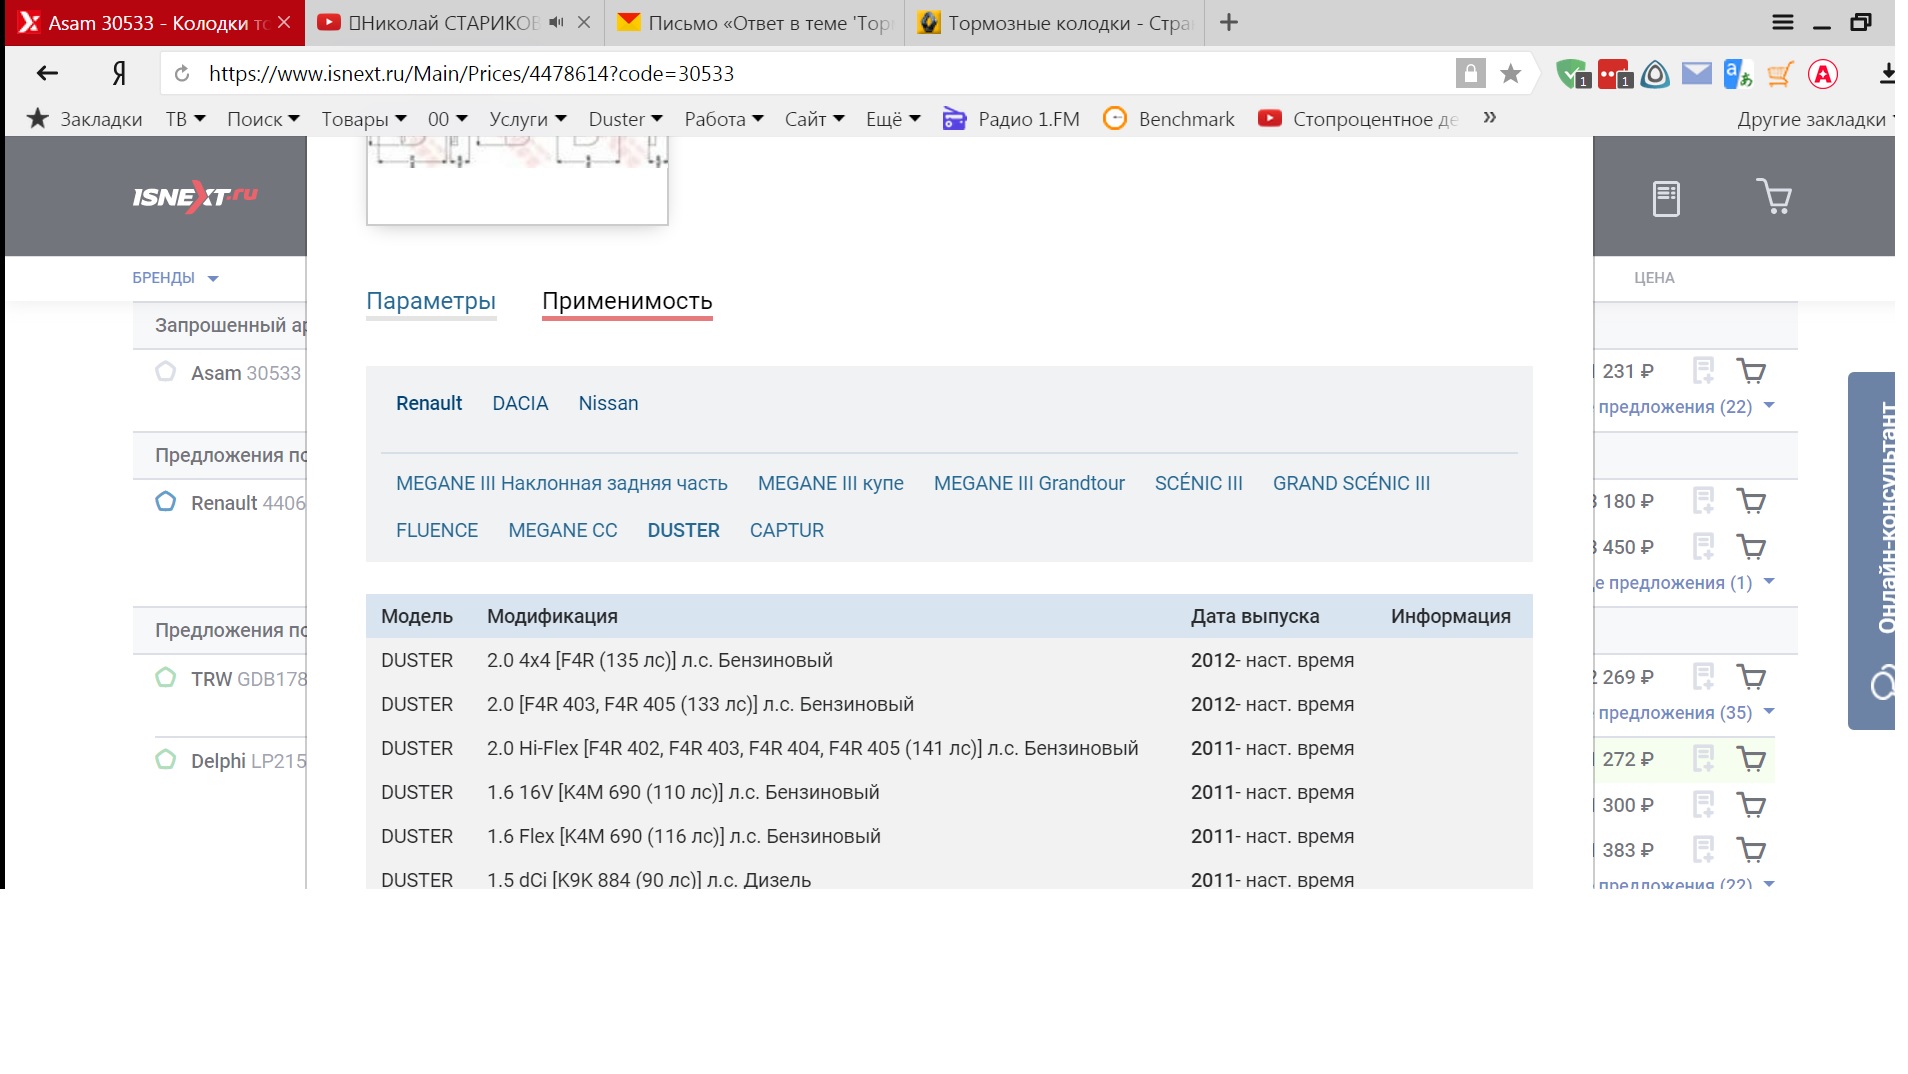Open the red Adblock extension icon
This screenshot has height=1074, width=1908.
pos(1823,74)
